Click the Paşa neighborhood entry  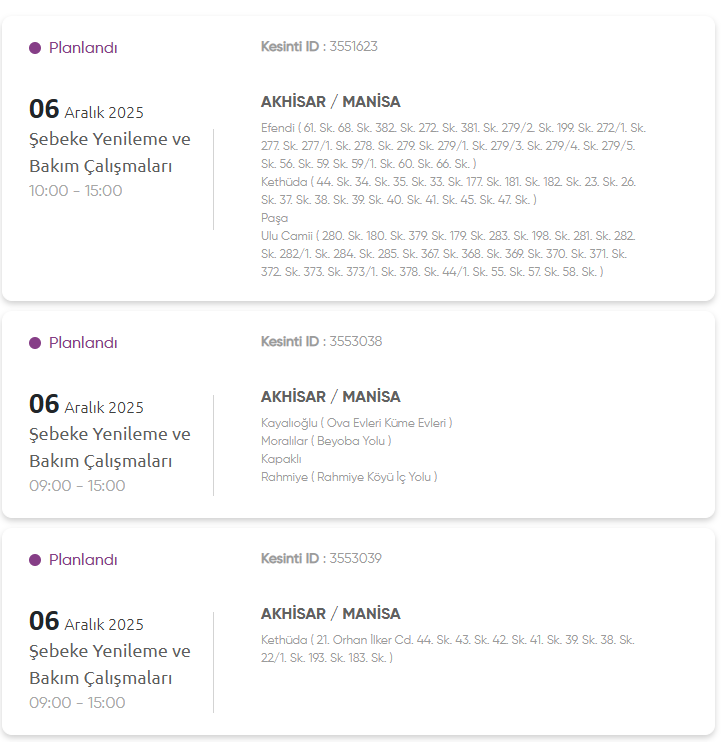[x=274, y=218]
